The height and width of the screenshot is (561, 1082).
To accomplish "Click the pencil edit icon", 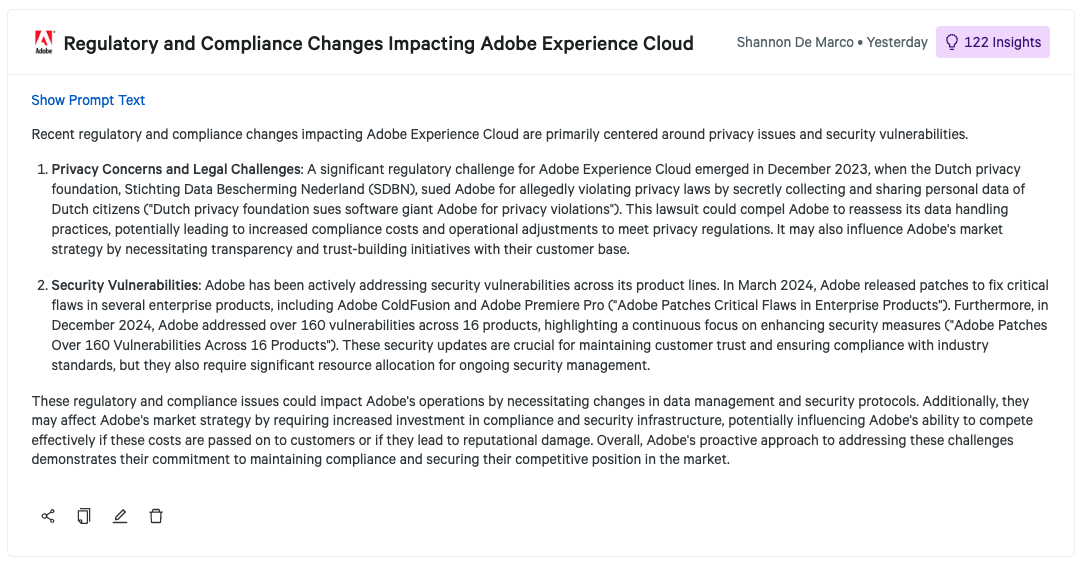I will (120, 516).
